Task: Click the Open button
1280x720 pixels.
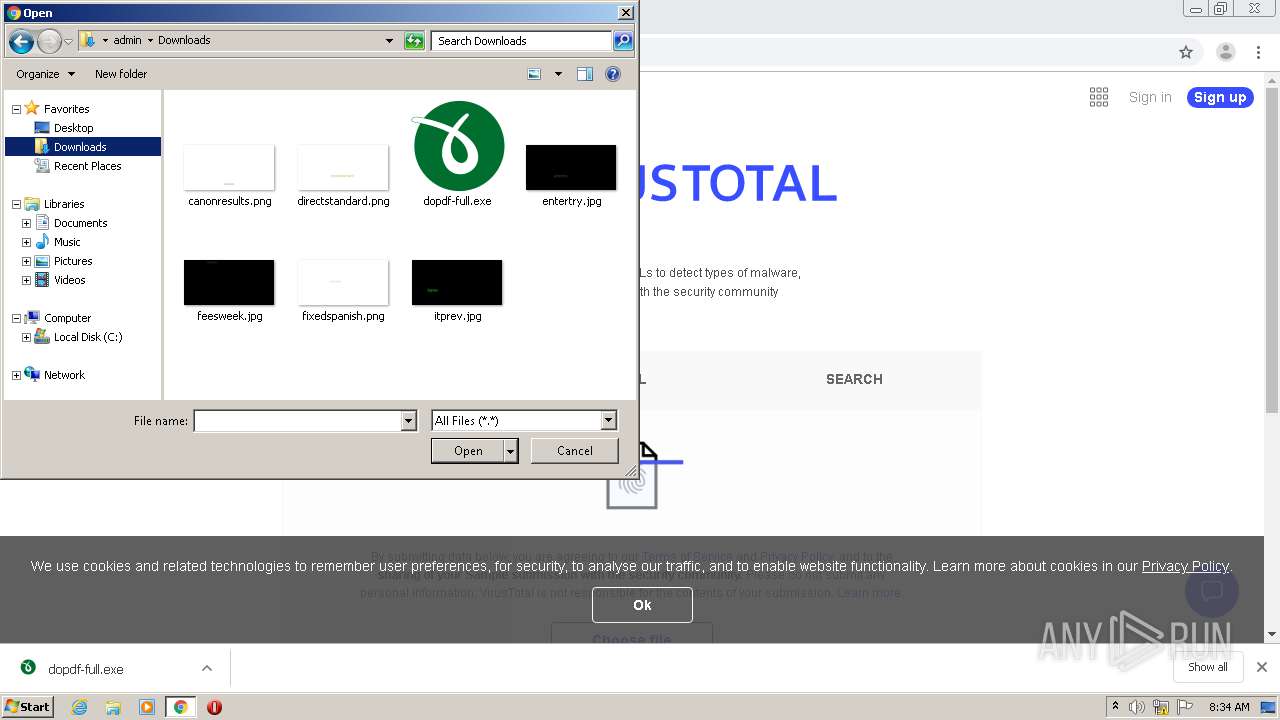Action: (468, 451)
